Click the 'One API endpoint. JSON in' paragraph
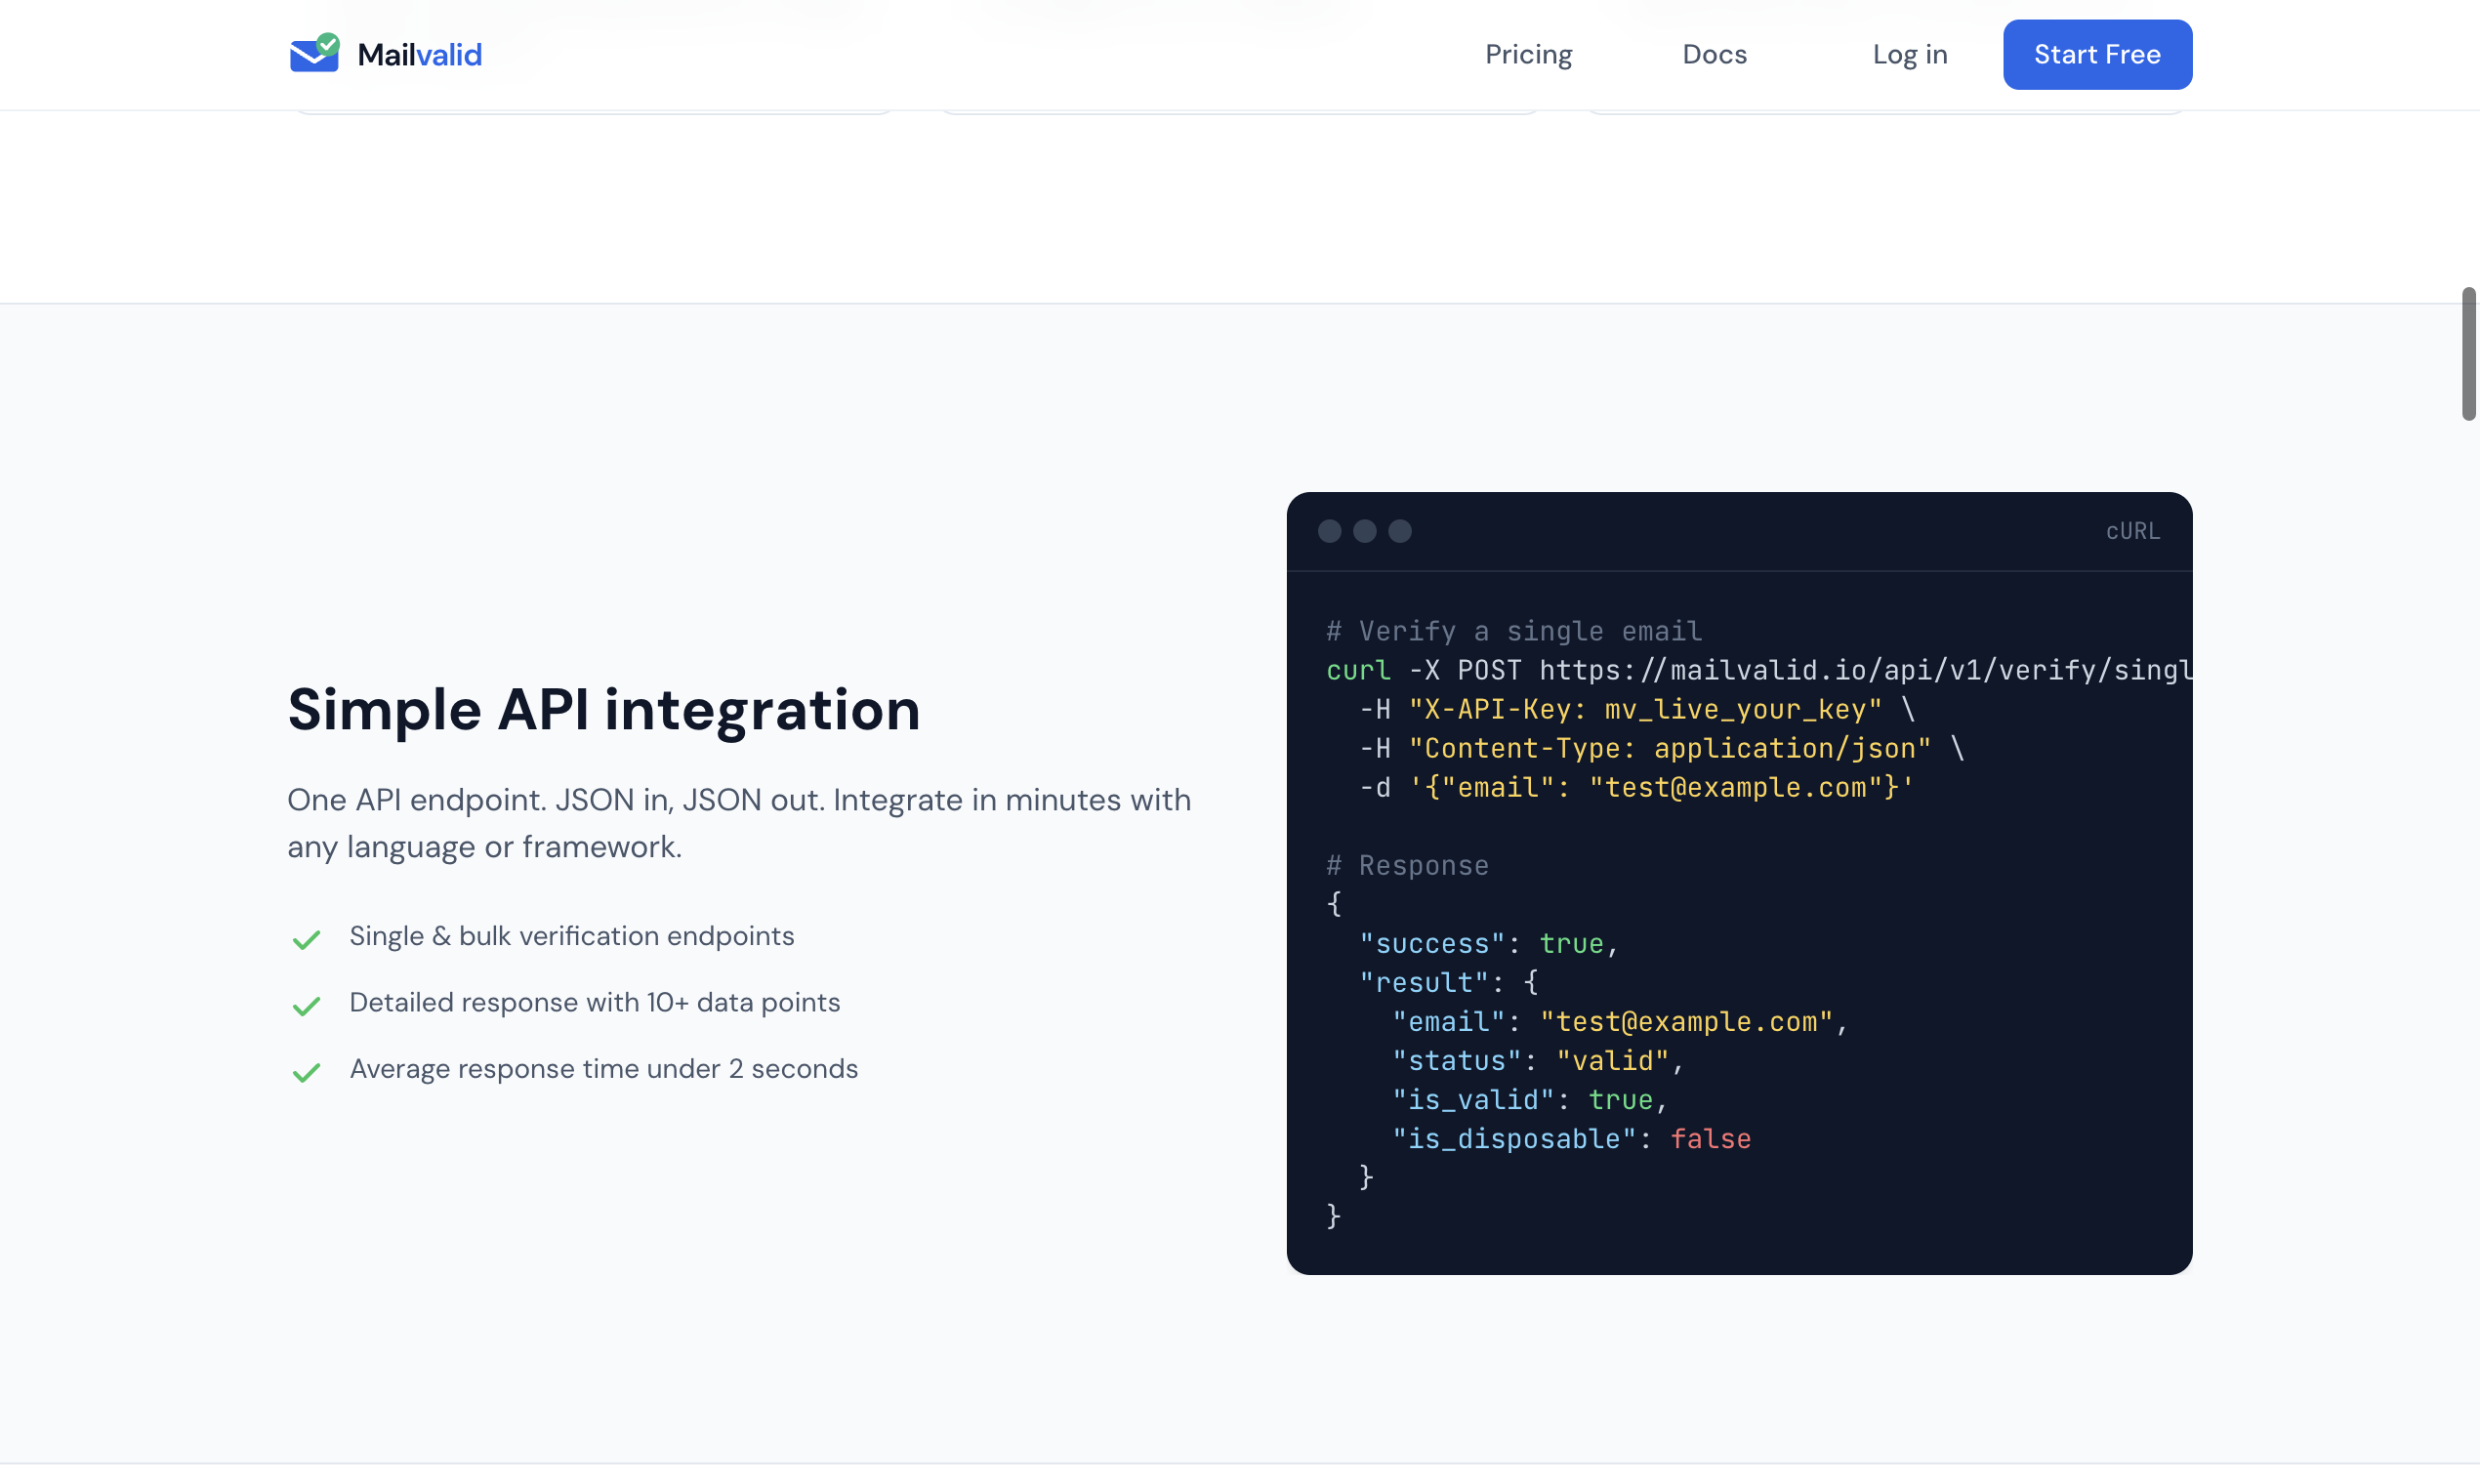The image size is (2480, 1484). [x=739, y=823]
